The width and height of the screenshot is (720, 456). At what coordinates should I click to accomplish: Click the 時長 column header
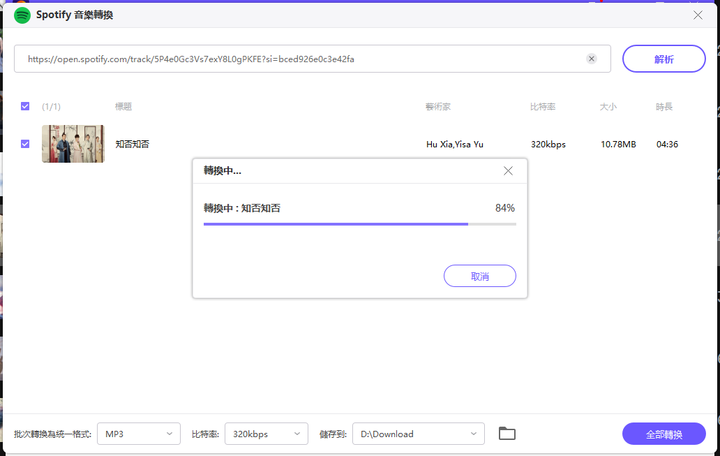click(x=664, y=107)
